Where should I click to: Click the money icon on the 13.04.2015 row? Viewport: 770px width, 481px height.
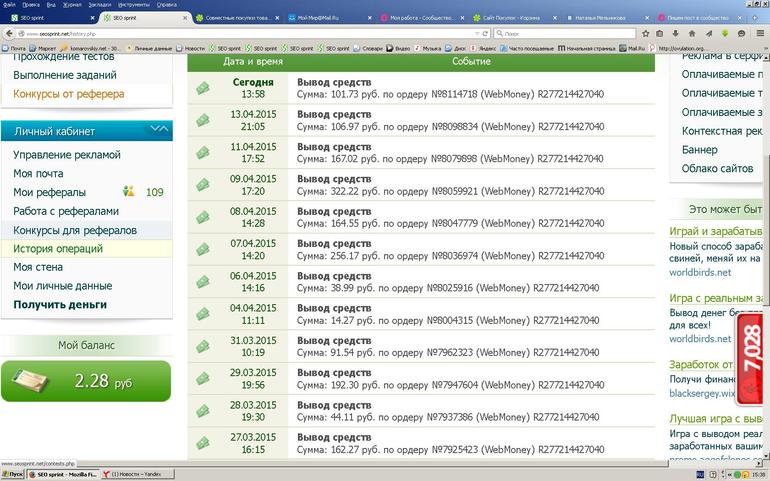coord(203,120)
